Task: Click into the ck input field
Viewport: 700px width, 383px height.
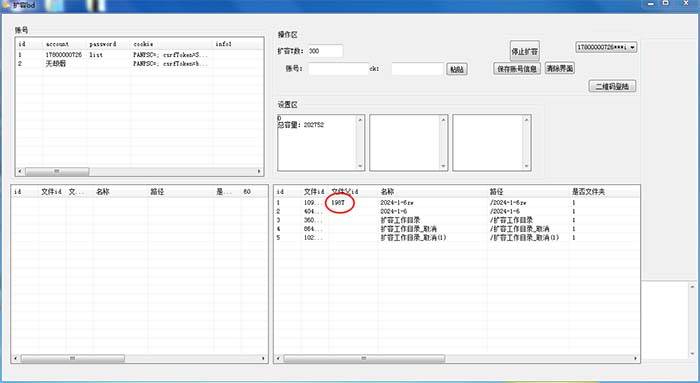Action: [418, 69]
